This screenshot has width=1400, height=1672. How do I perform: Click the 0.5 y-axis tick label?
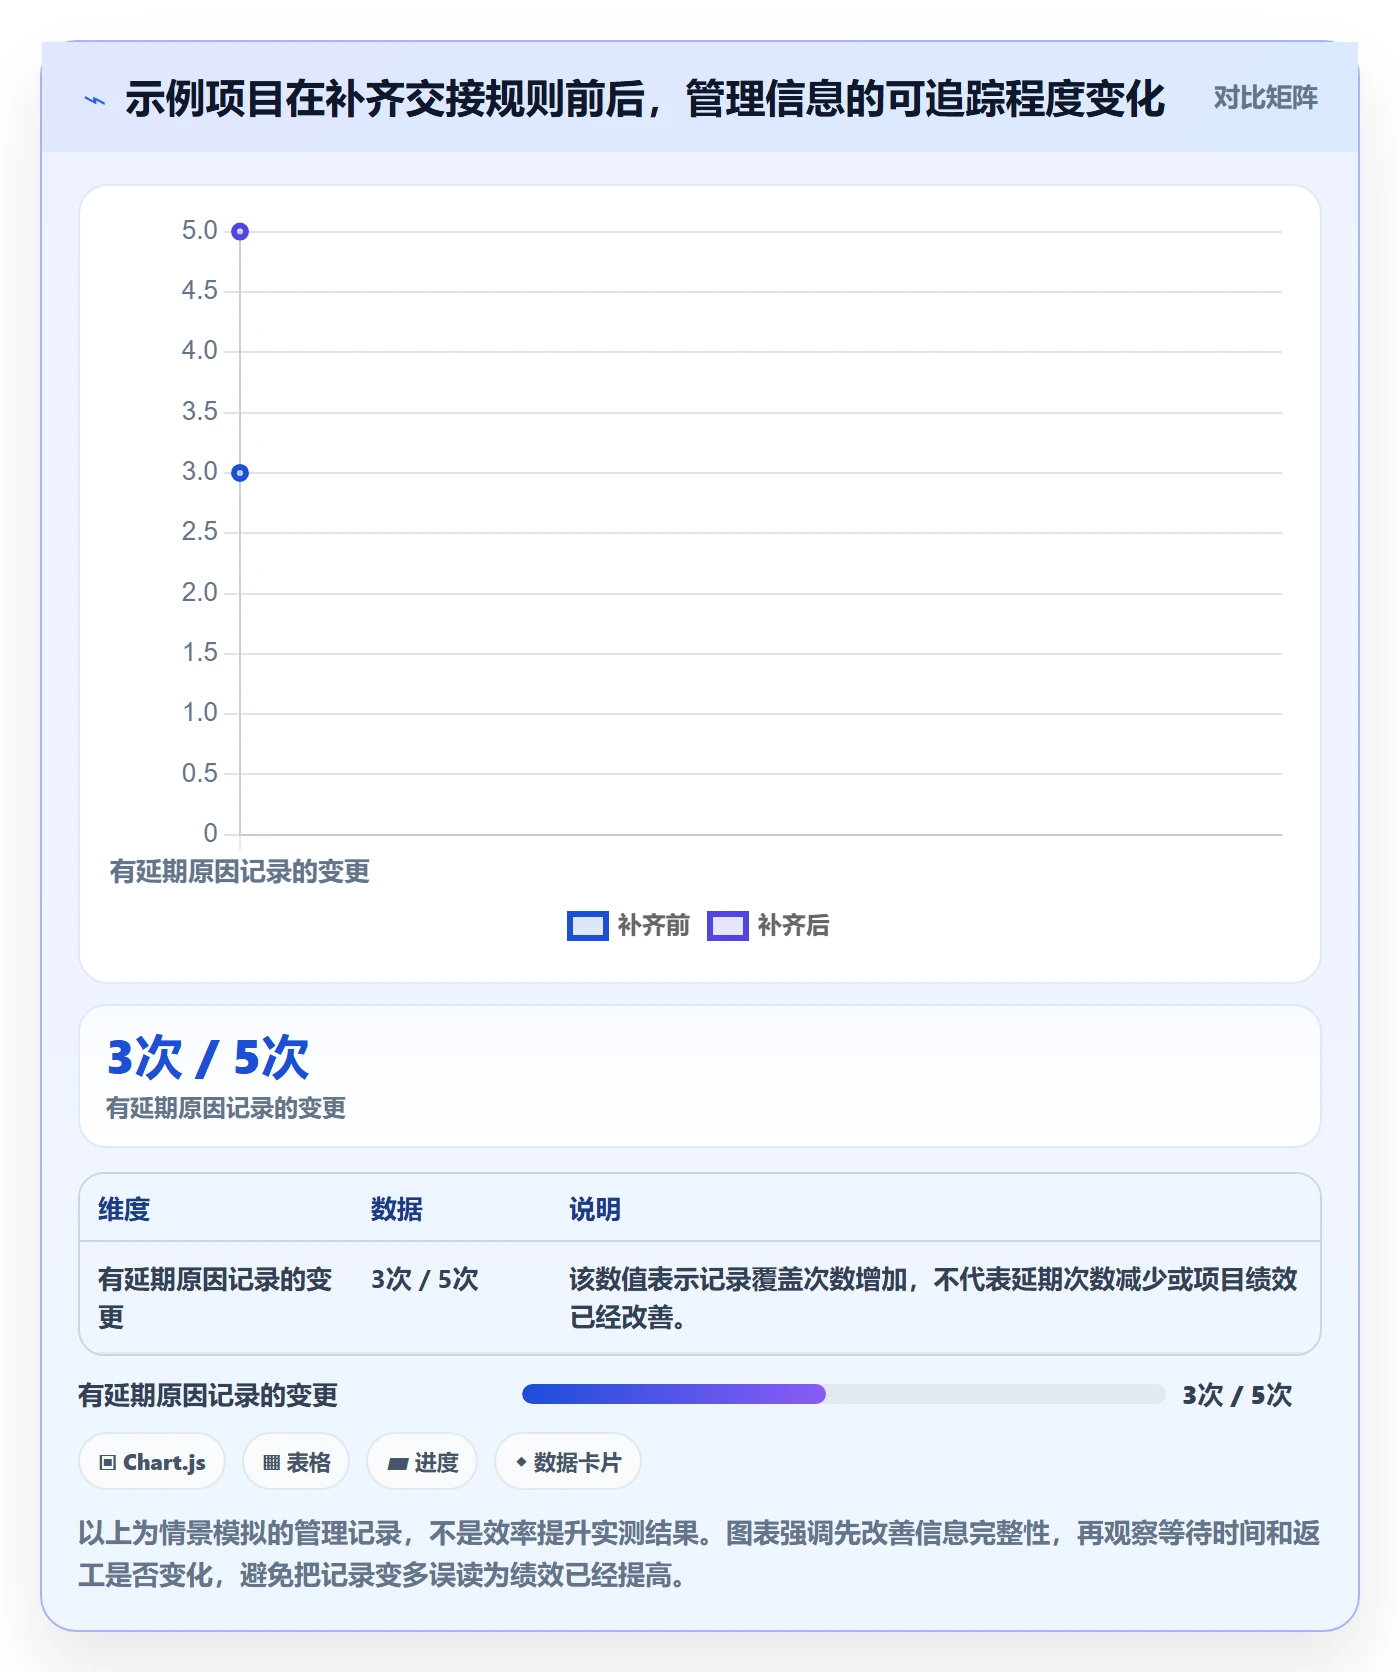(199, 773)
